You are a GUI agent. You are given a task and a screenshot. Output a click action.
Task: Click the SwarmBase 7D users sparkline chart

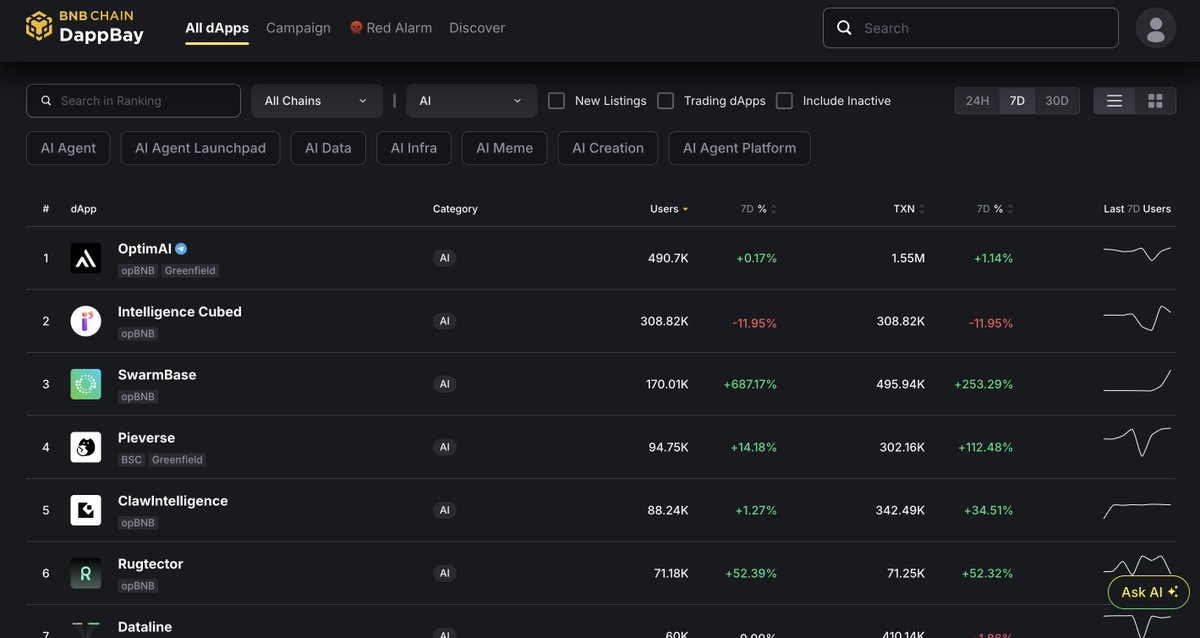click(1137, 381)
